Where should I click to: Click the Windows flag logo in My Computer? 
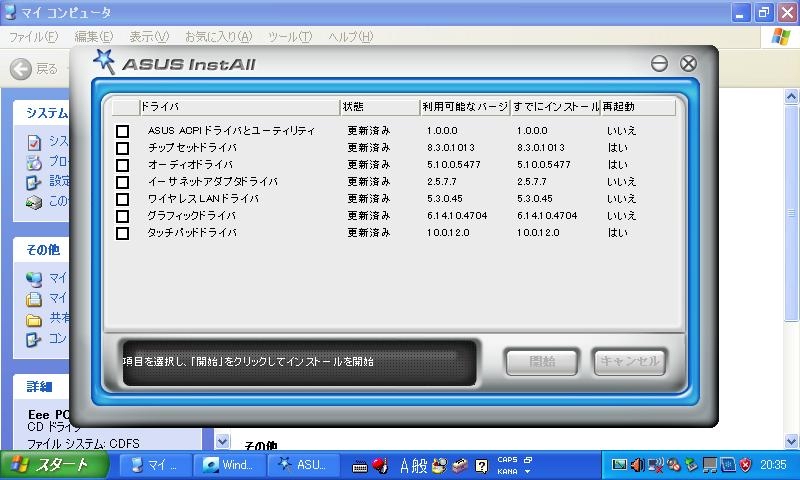click(x=781, y=37)
